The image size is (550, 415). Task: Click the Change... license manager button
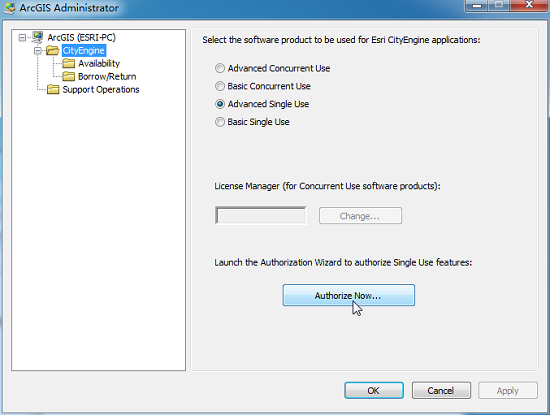point(360,216)
